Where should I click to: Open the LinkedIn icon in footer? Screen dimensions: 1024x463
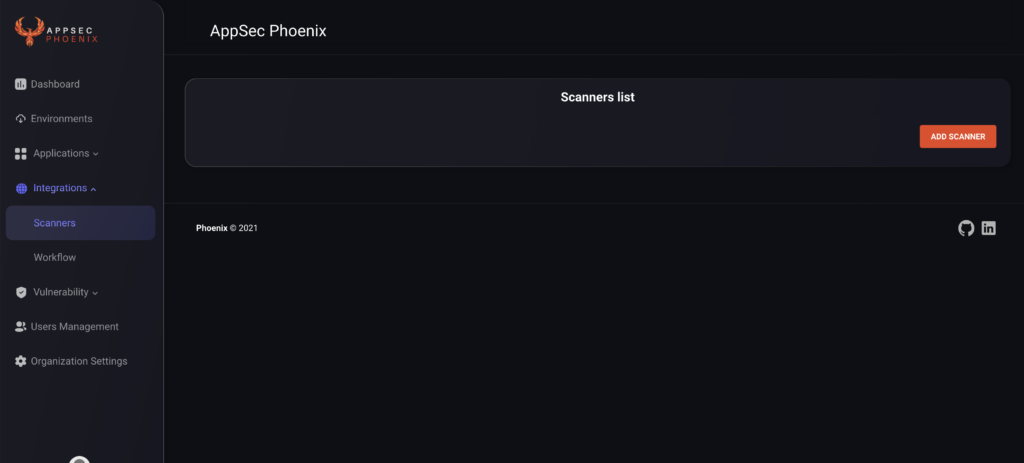[989, 228]
